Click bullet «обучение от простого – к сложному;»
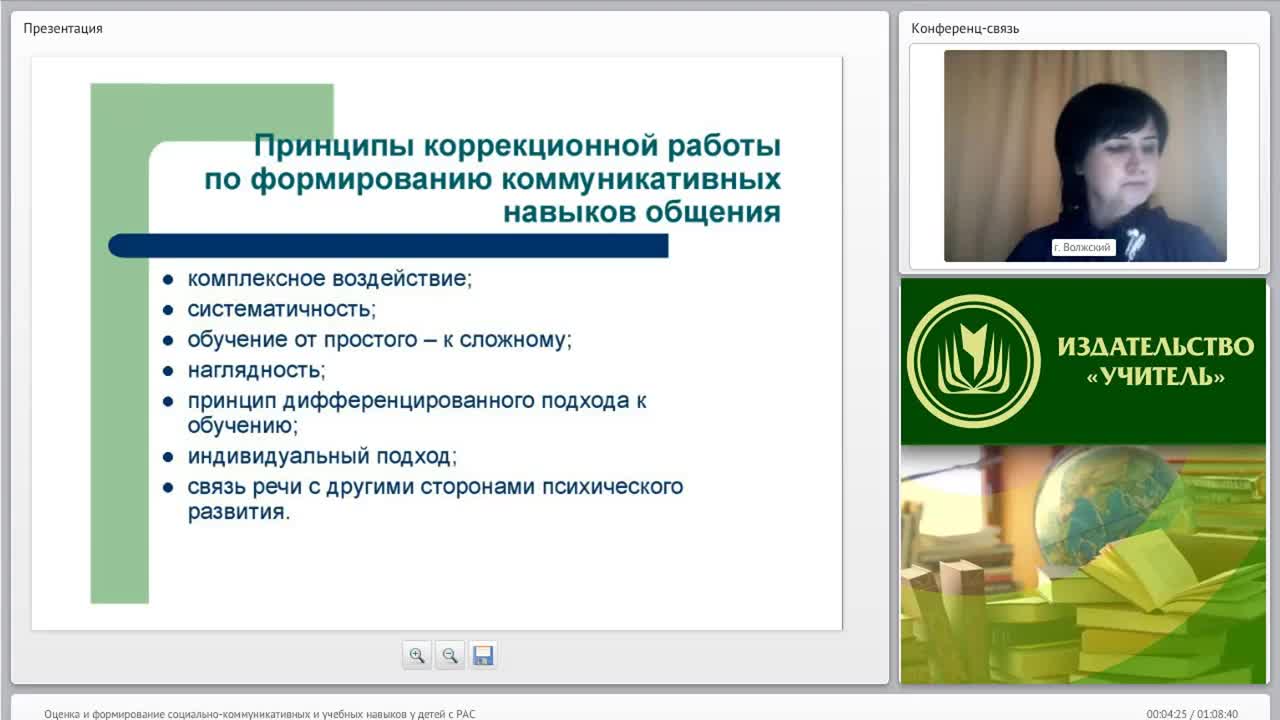Viewport: 1280px width, 720px height. pyautogui.click(x=380, y=340)
